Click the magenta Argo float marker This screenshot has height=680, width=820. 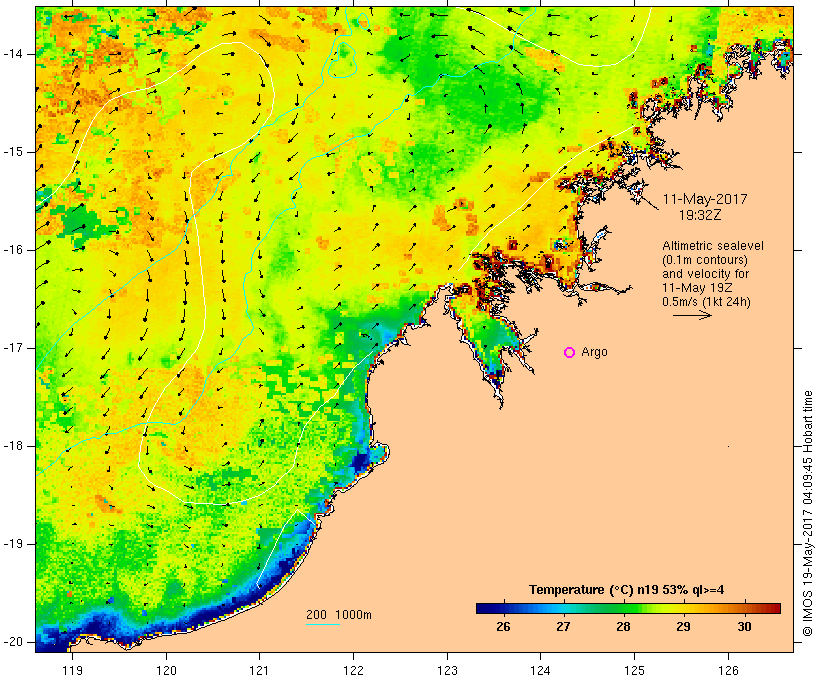pyautogui.click(x=570, y=353)
